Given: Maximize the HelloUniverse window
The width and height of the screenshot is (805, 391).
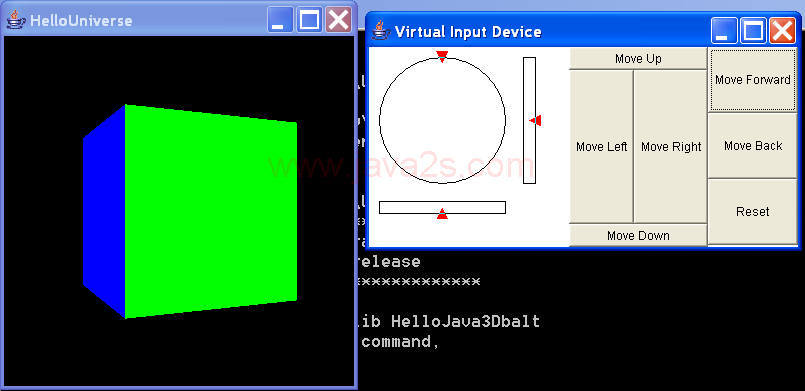Looking at the screenshot, I should click(309, 20).
